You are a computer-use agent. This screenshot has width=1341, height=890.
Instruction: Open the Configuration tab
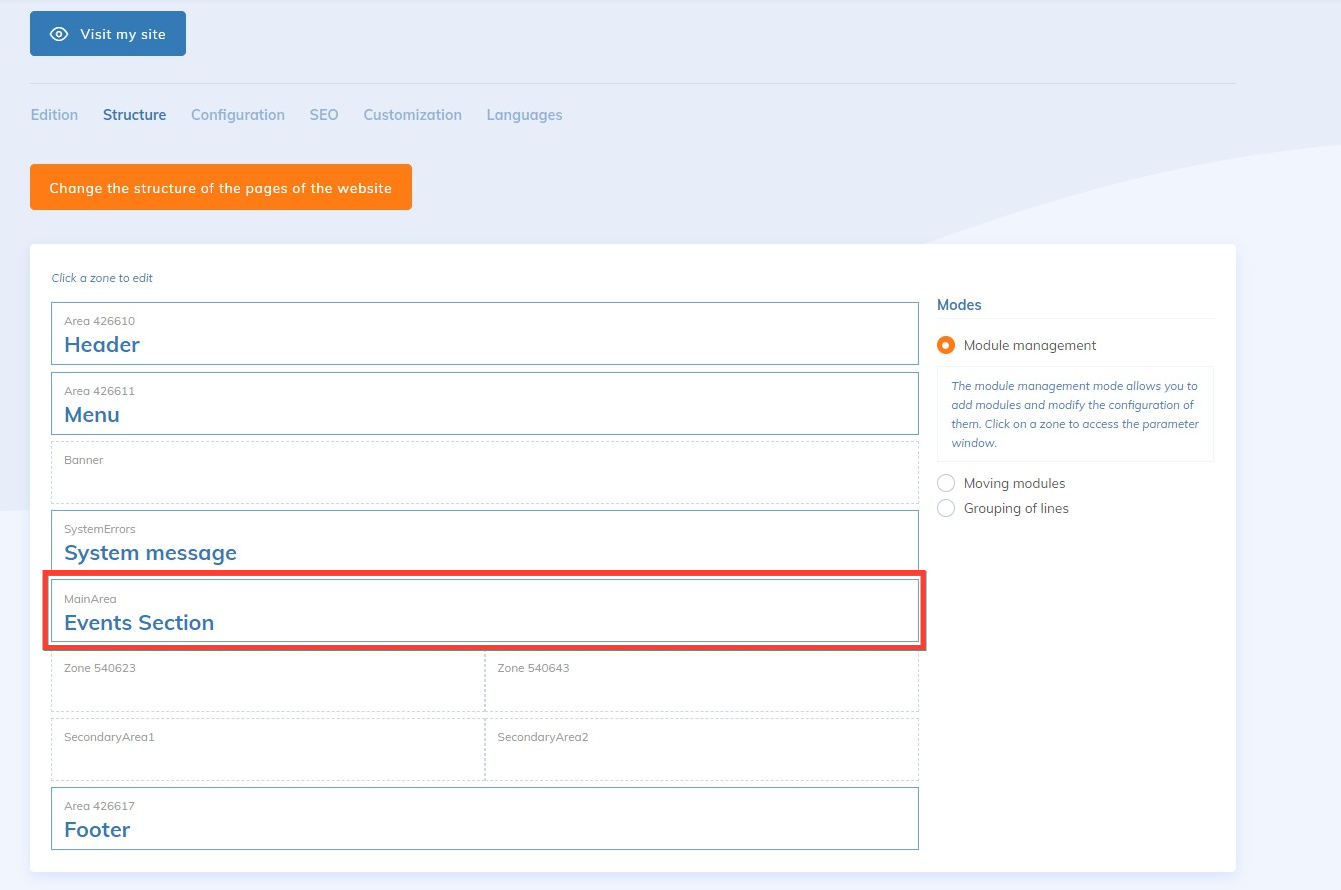[238, 115]
